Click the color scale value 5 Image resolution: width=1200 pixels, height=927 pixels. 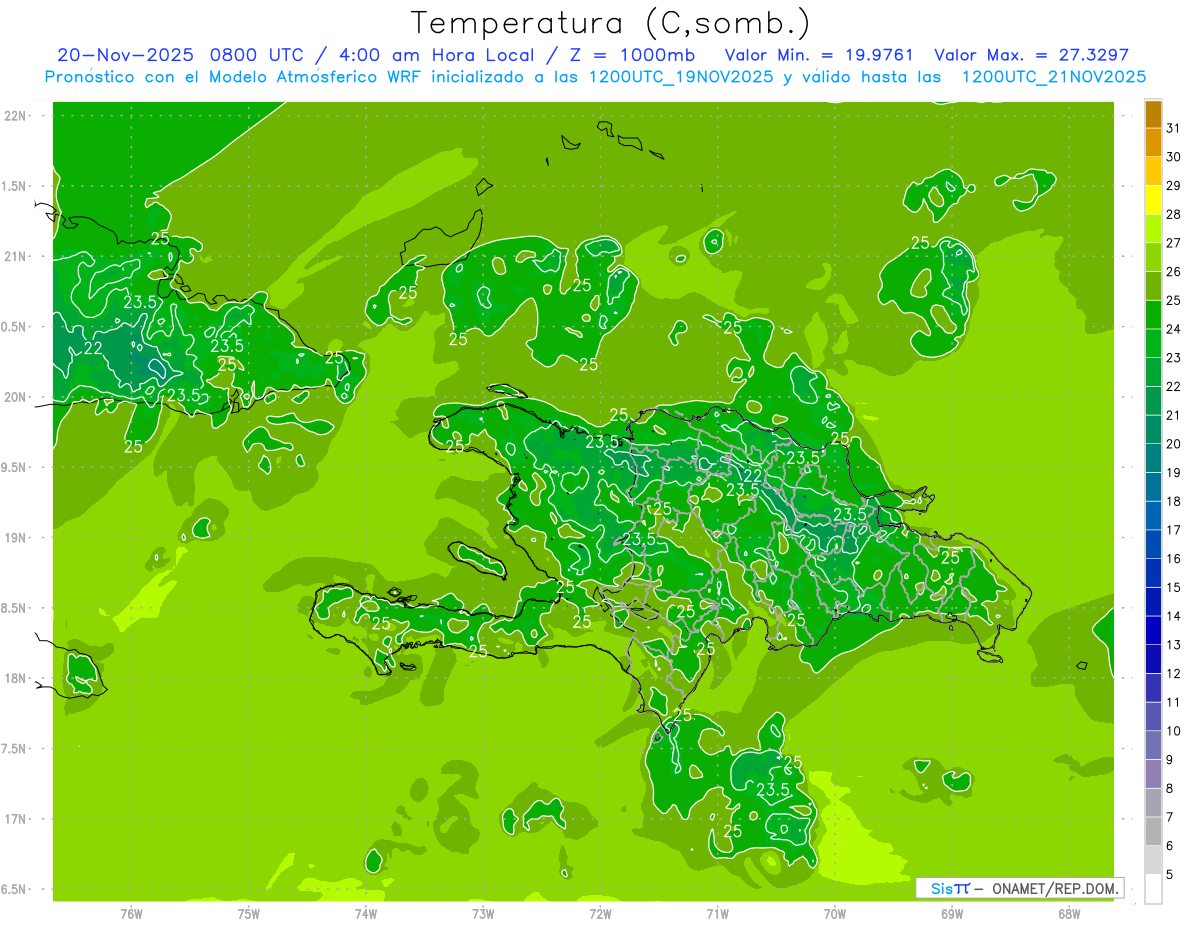(1170, 874)
